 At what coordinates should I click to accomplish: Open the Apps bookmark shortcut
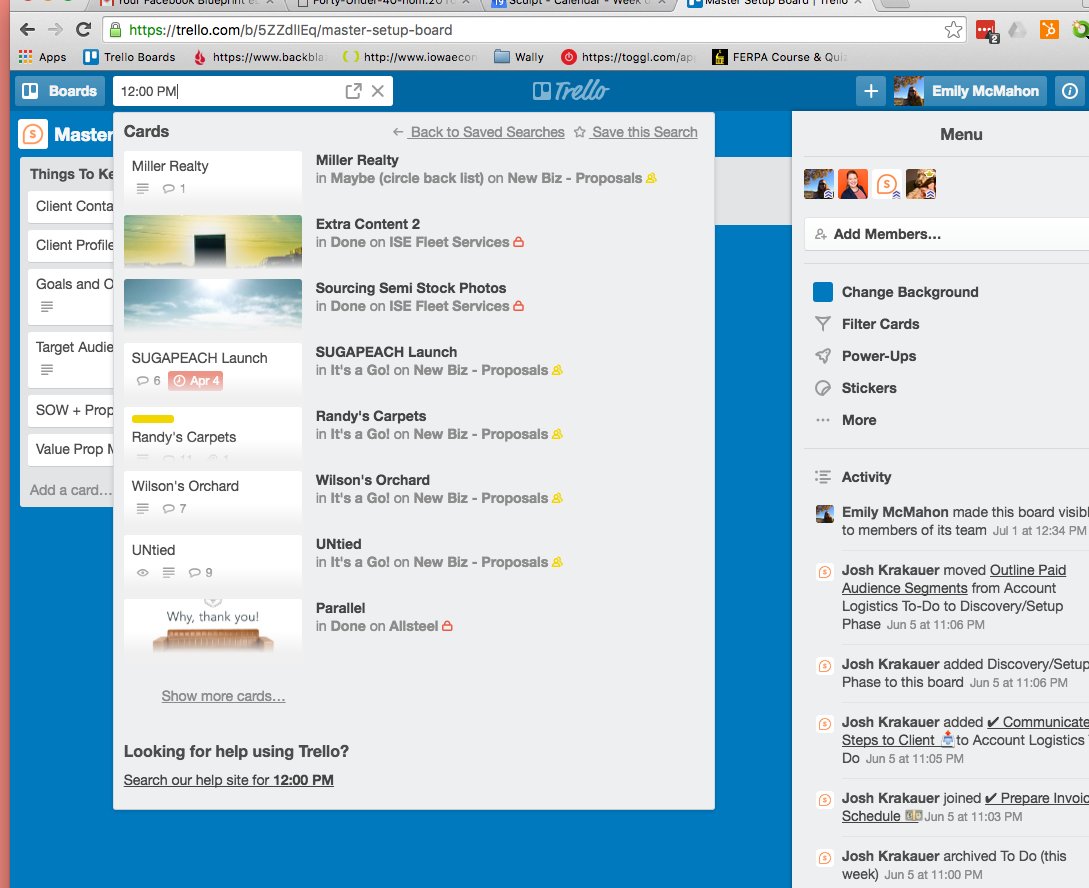point(42,57)
